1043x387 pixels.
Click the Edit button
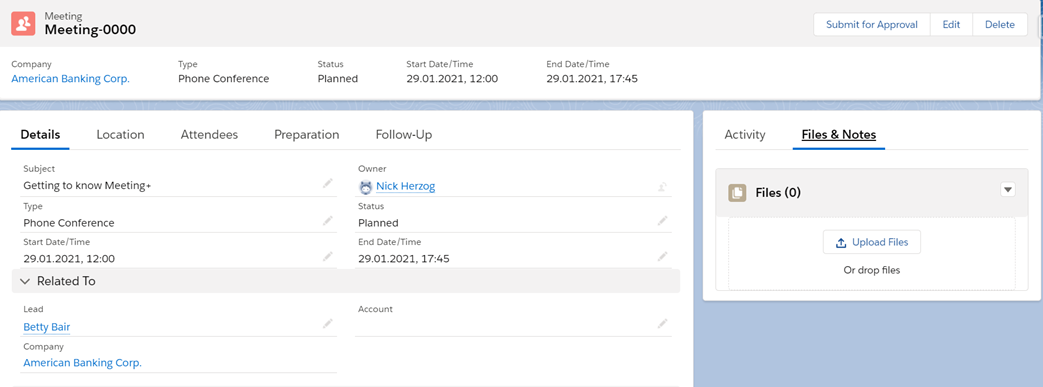pos(951,25)
